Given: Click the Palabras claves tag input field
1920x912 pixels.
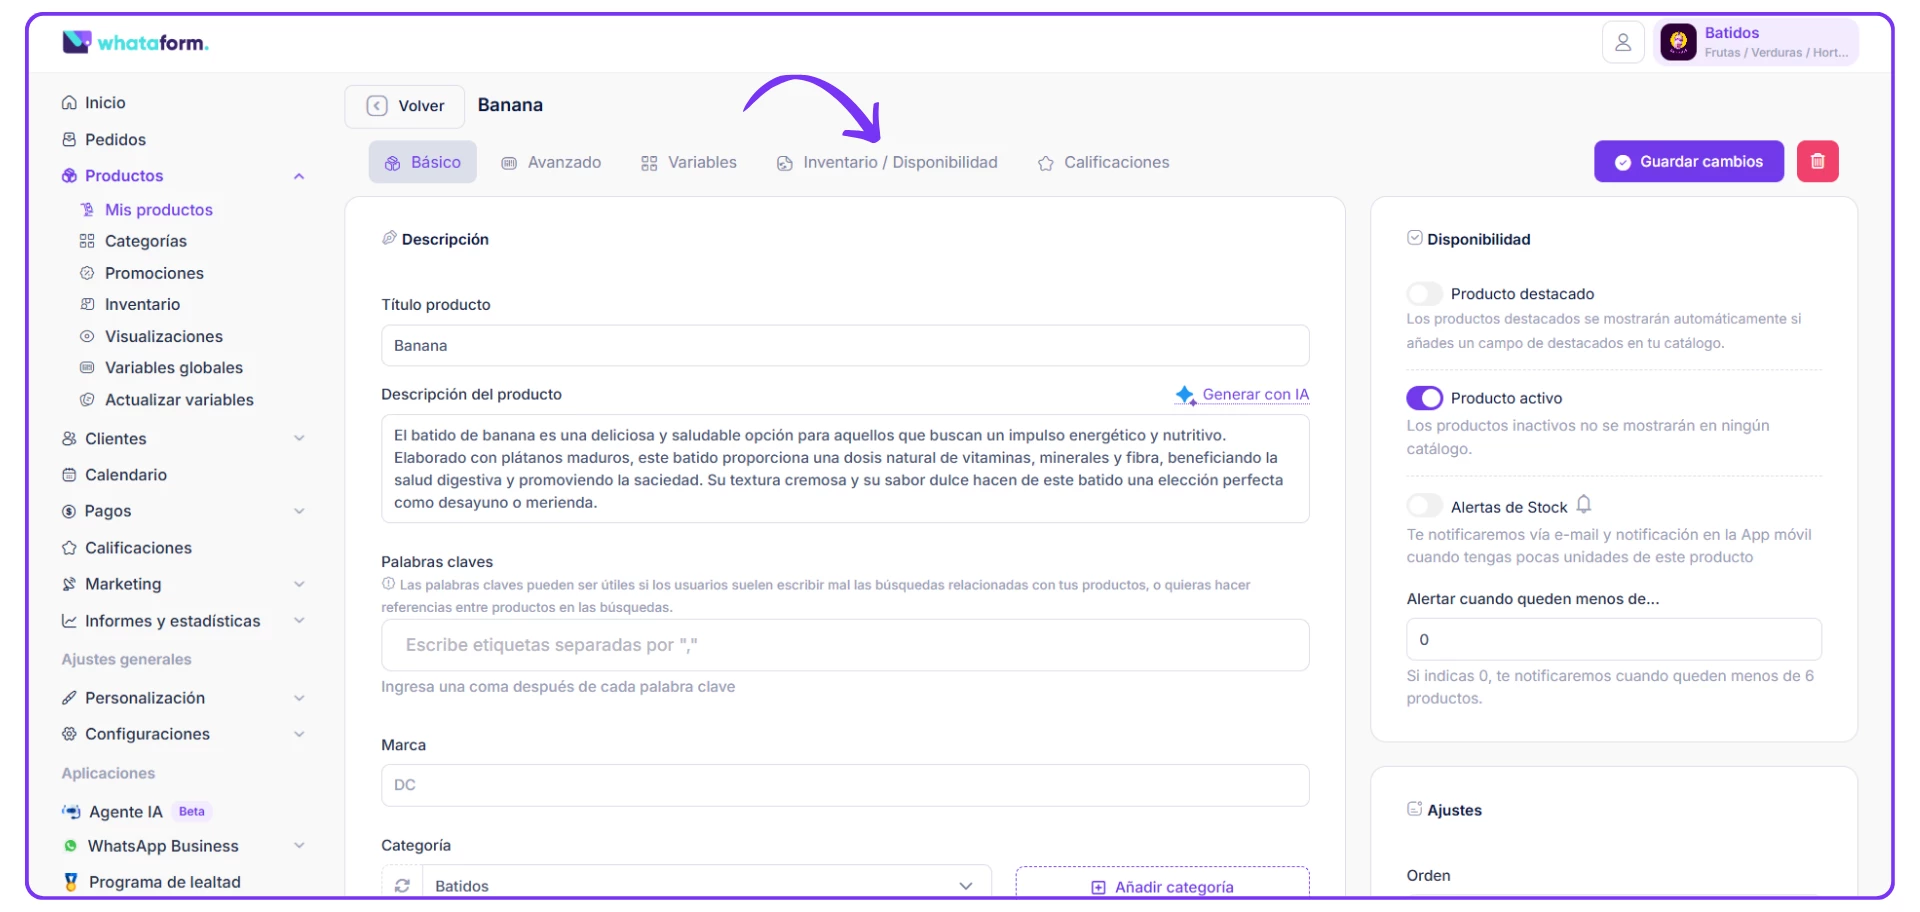Looking at the screenshot, I should pyautogui.click(x=845, y=645).
